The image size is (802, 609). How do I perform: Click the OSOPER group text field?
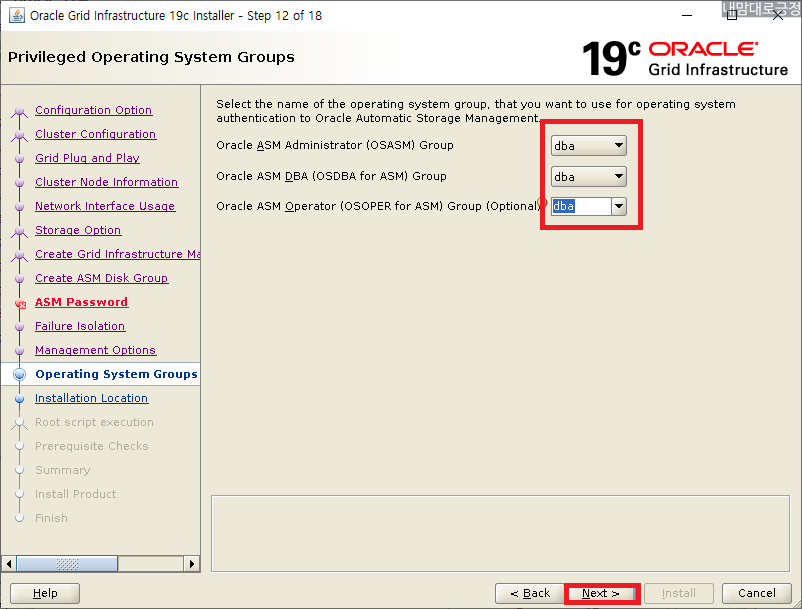[581, 206]
